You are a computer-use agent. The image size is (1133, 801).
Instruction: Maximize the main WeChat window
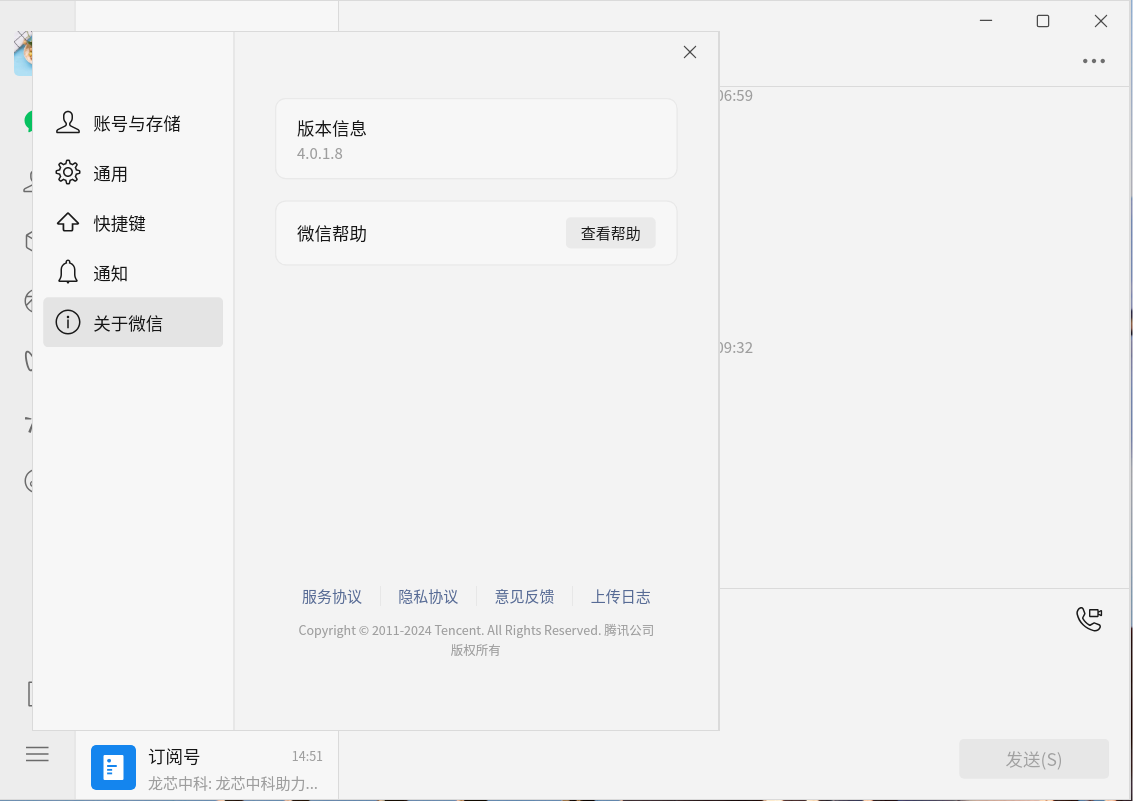(1043, 21)
